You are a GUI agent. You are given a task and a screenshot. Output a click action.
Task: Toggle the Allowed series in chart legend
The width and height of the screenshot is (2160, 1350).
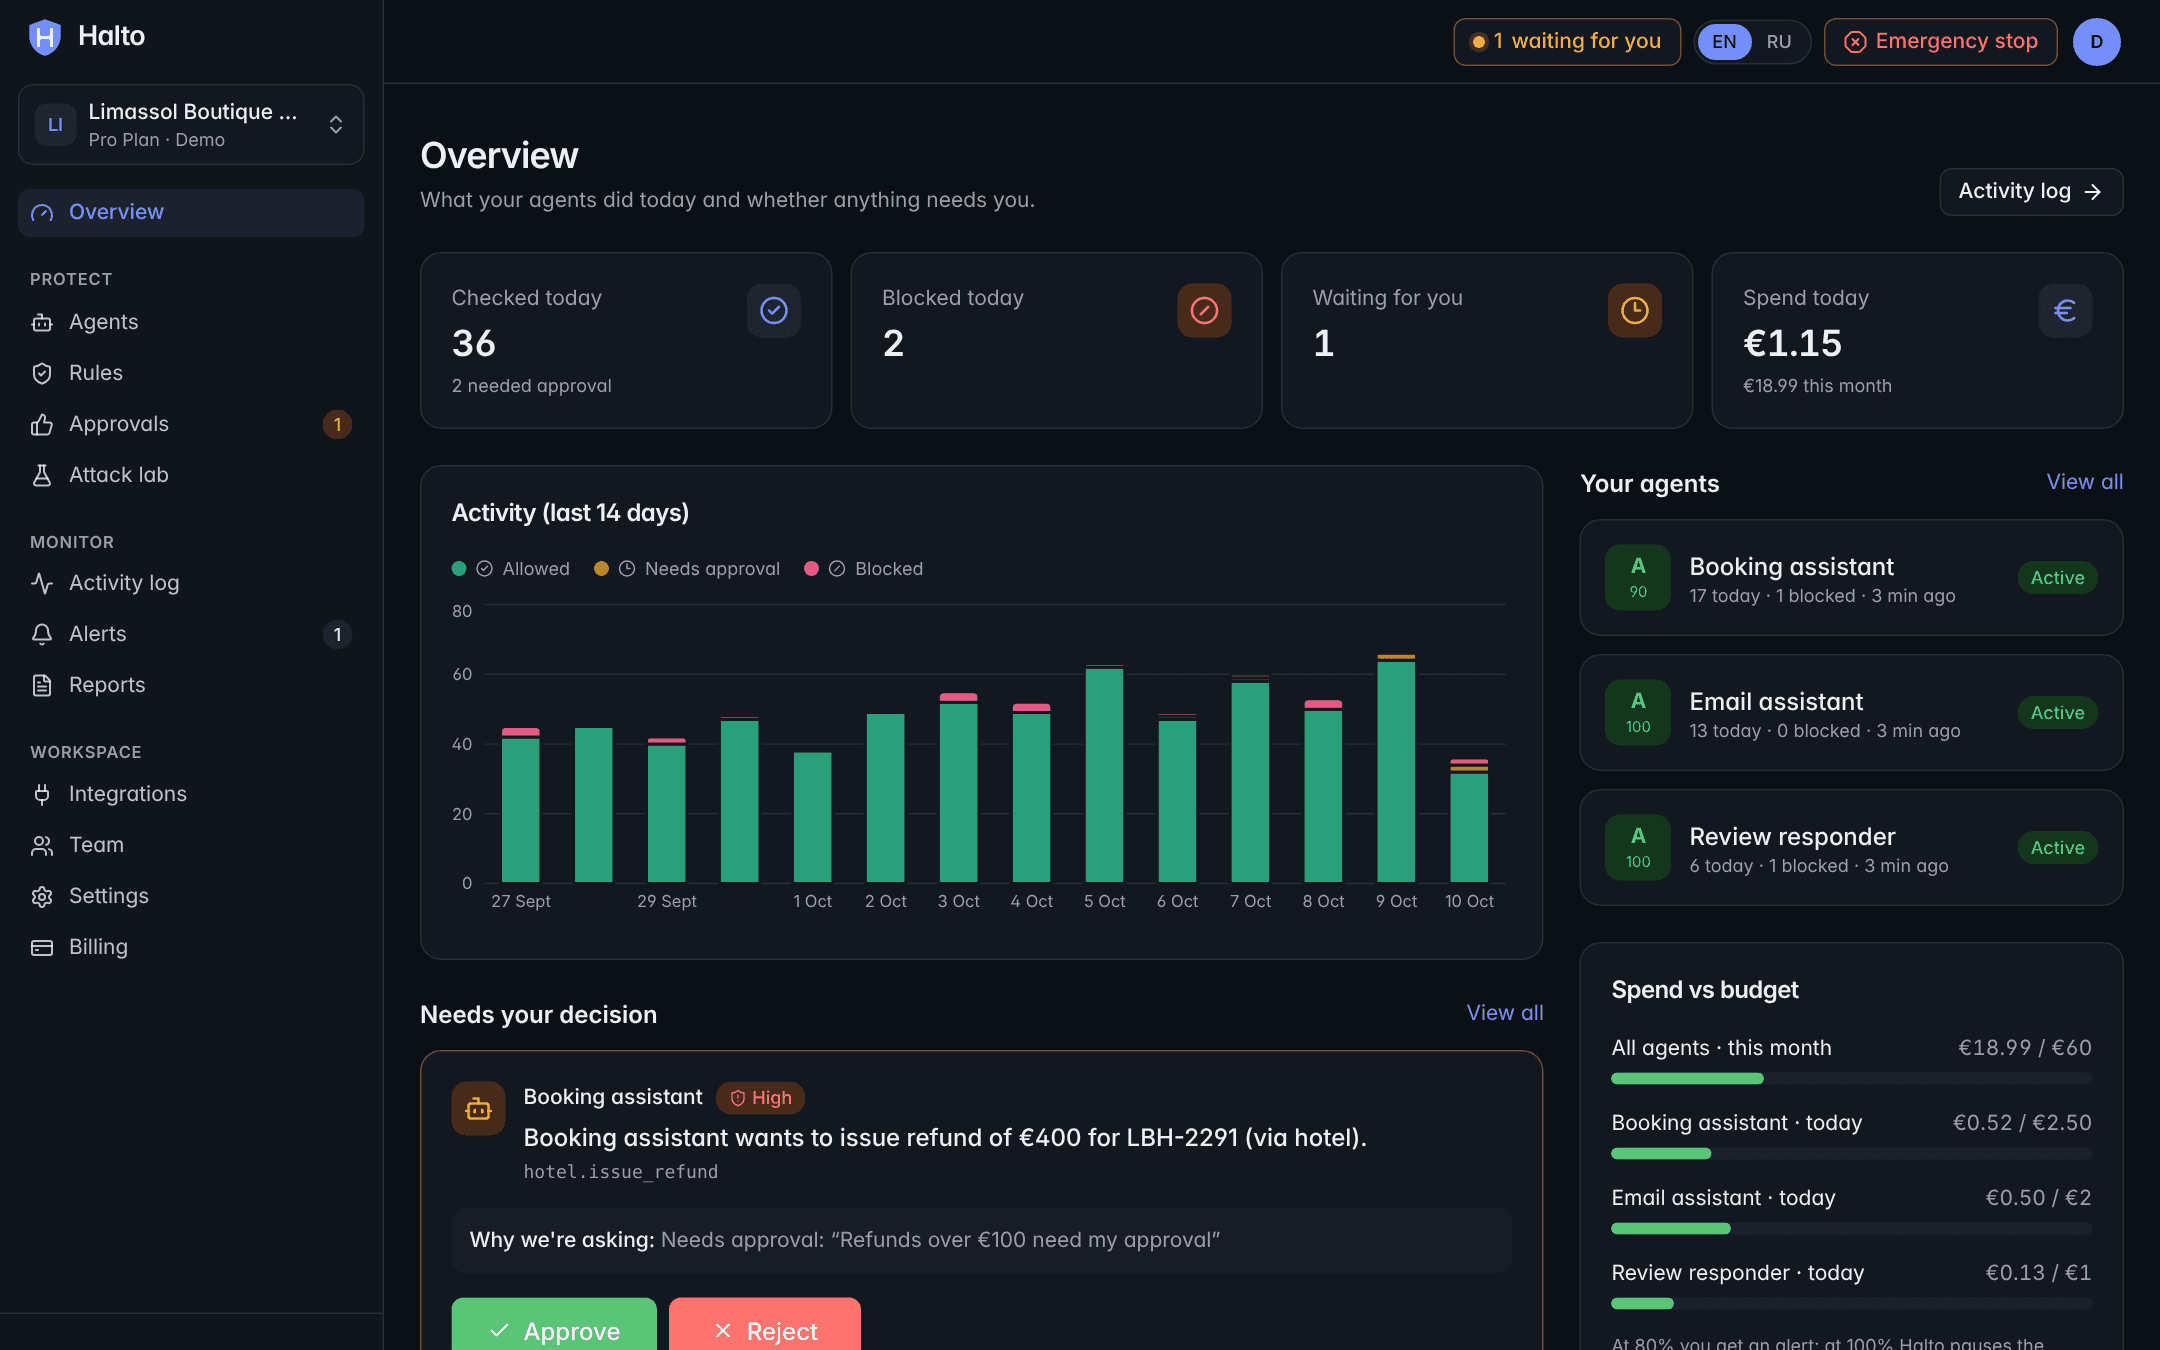(x=511, y=569)
